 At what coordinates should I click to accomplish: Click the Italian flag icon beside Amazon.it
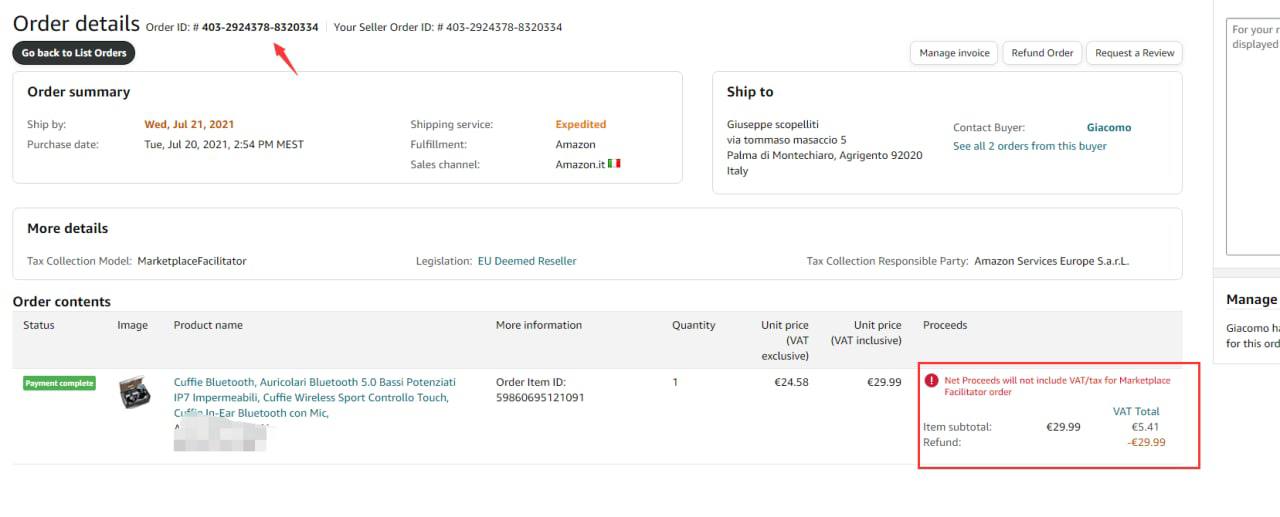point(614,164)
